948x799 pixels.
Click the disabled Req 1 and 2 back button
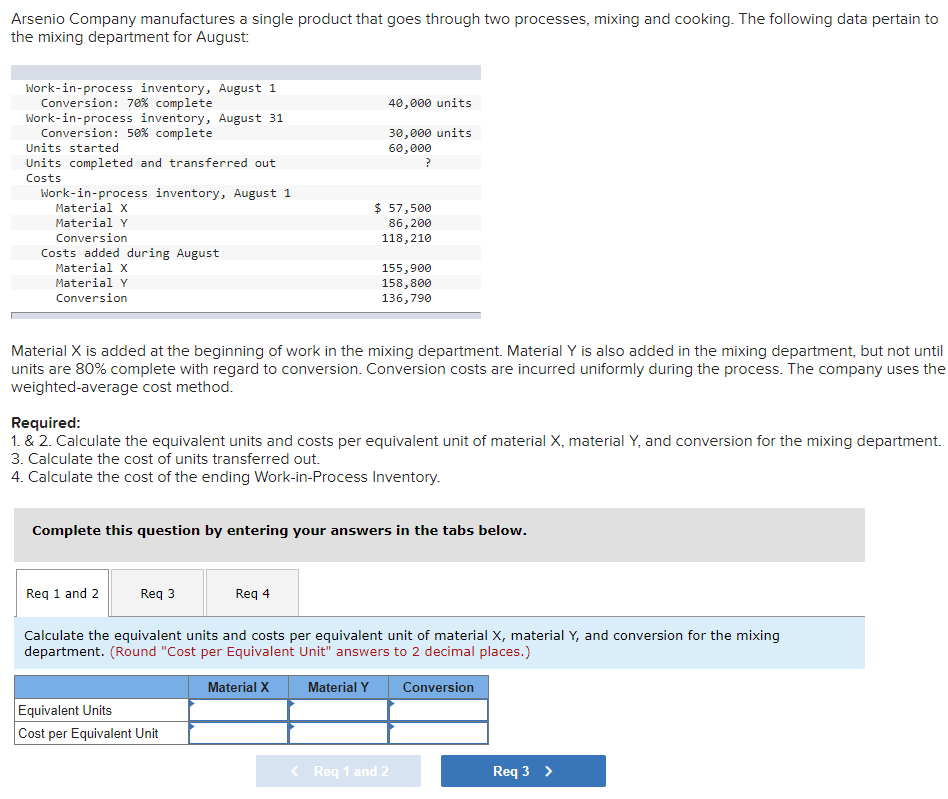click(338, 771)
